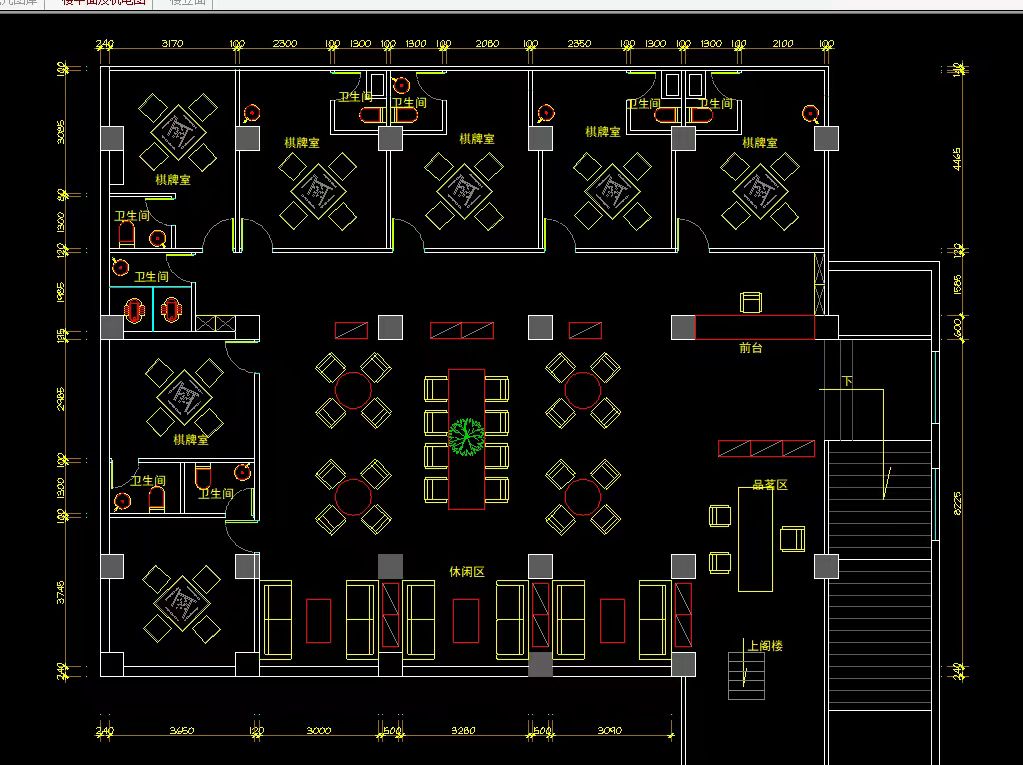Screen dimensions: 1023x765
Task: Open the partially visible 图库 tab
Action: (x=20, y=3)
